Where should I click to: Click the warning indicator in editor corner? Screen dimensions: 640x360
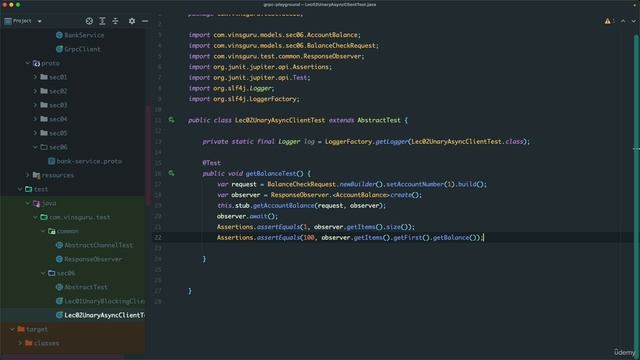608,21
